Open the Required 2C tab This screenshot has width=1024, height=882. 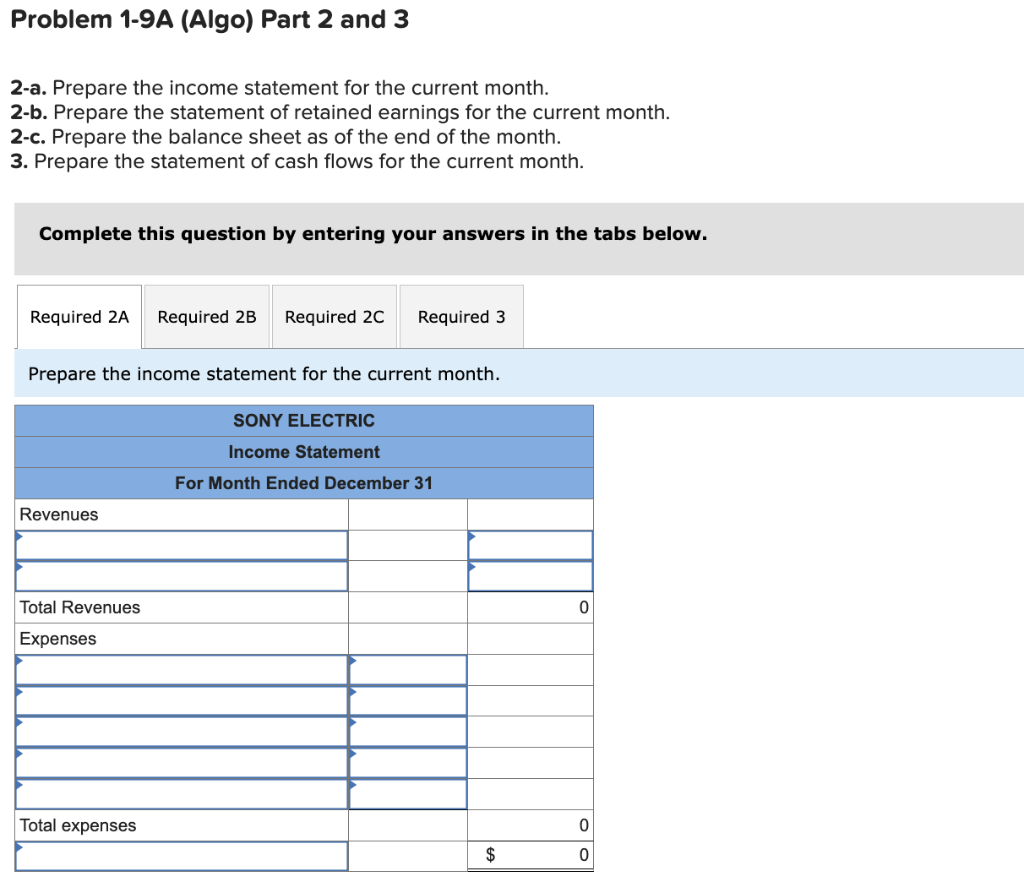click(334, 316)
